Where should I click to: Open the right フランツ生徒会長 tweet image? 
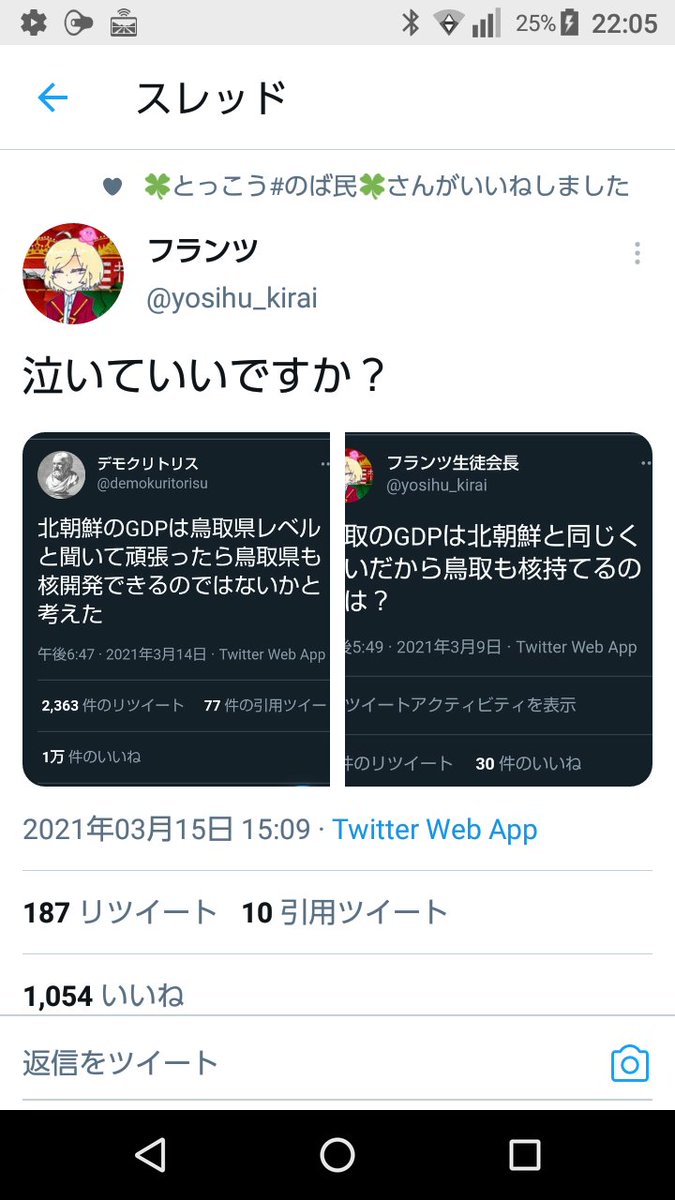pos(499,609)
